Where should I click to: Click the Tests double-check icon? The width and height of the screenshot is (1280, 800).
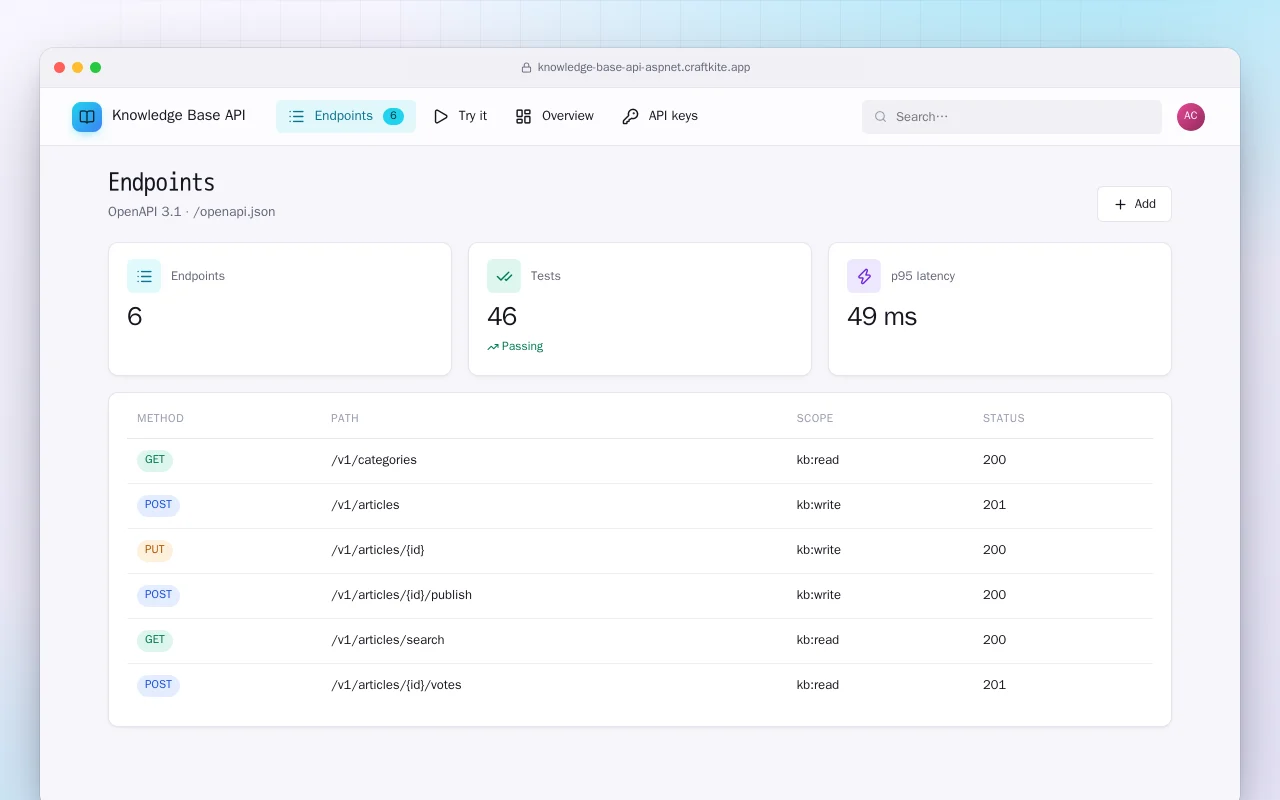[x=504, y=276]
